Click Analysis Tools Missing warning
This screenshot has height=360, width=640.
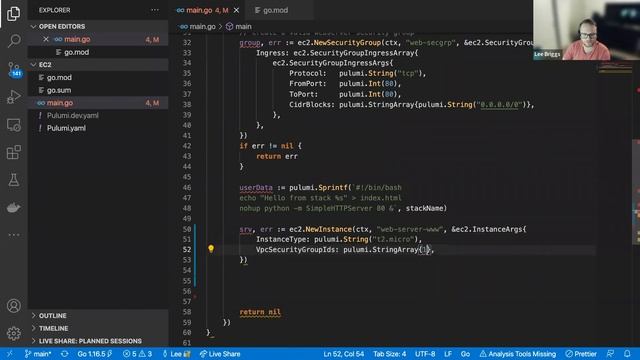(518, 354)
